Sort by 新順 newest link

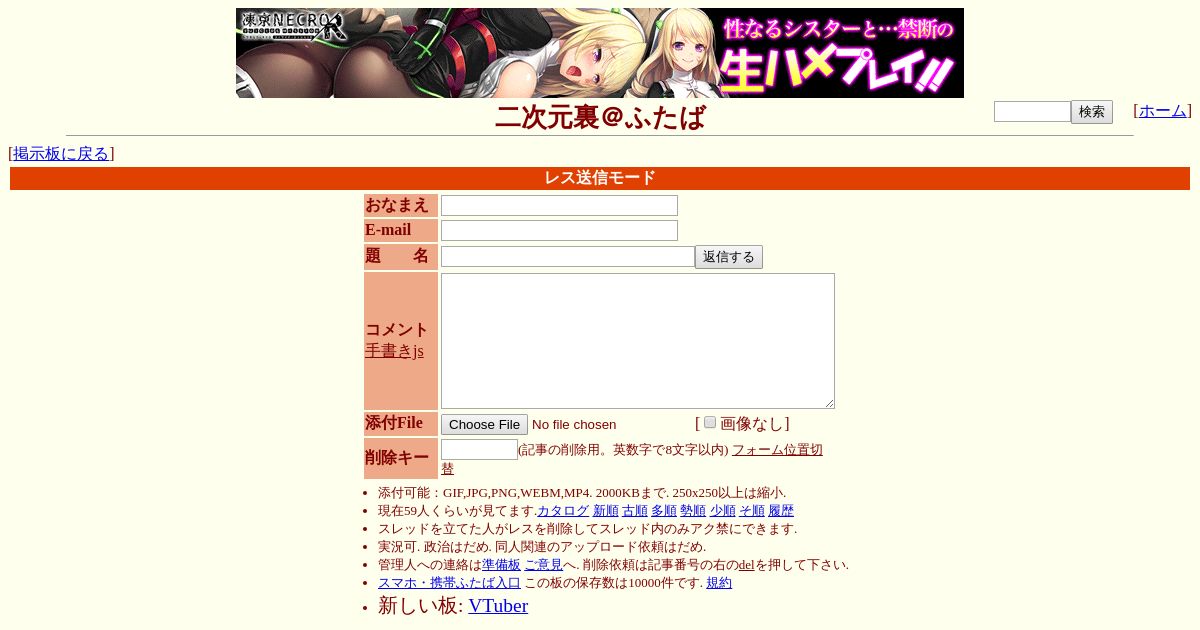click(606, 511)
